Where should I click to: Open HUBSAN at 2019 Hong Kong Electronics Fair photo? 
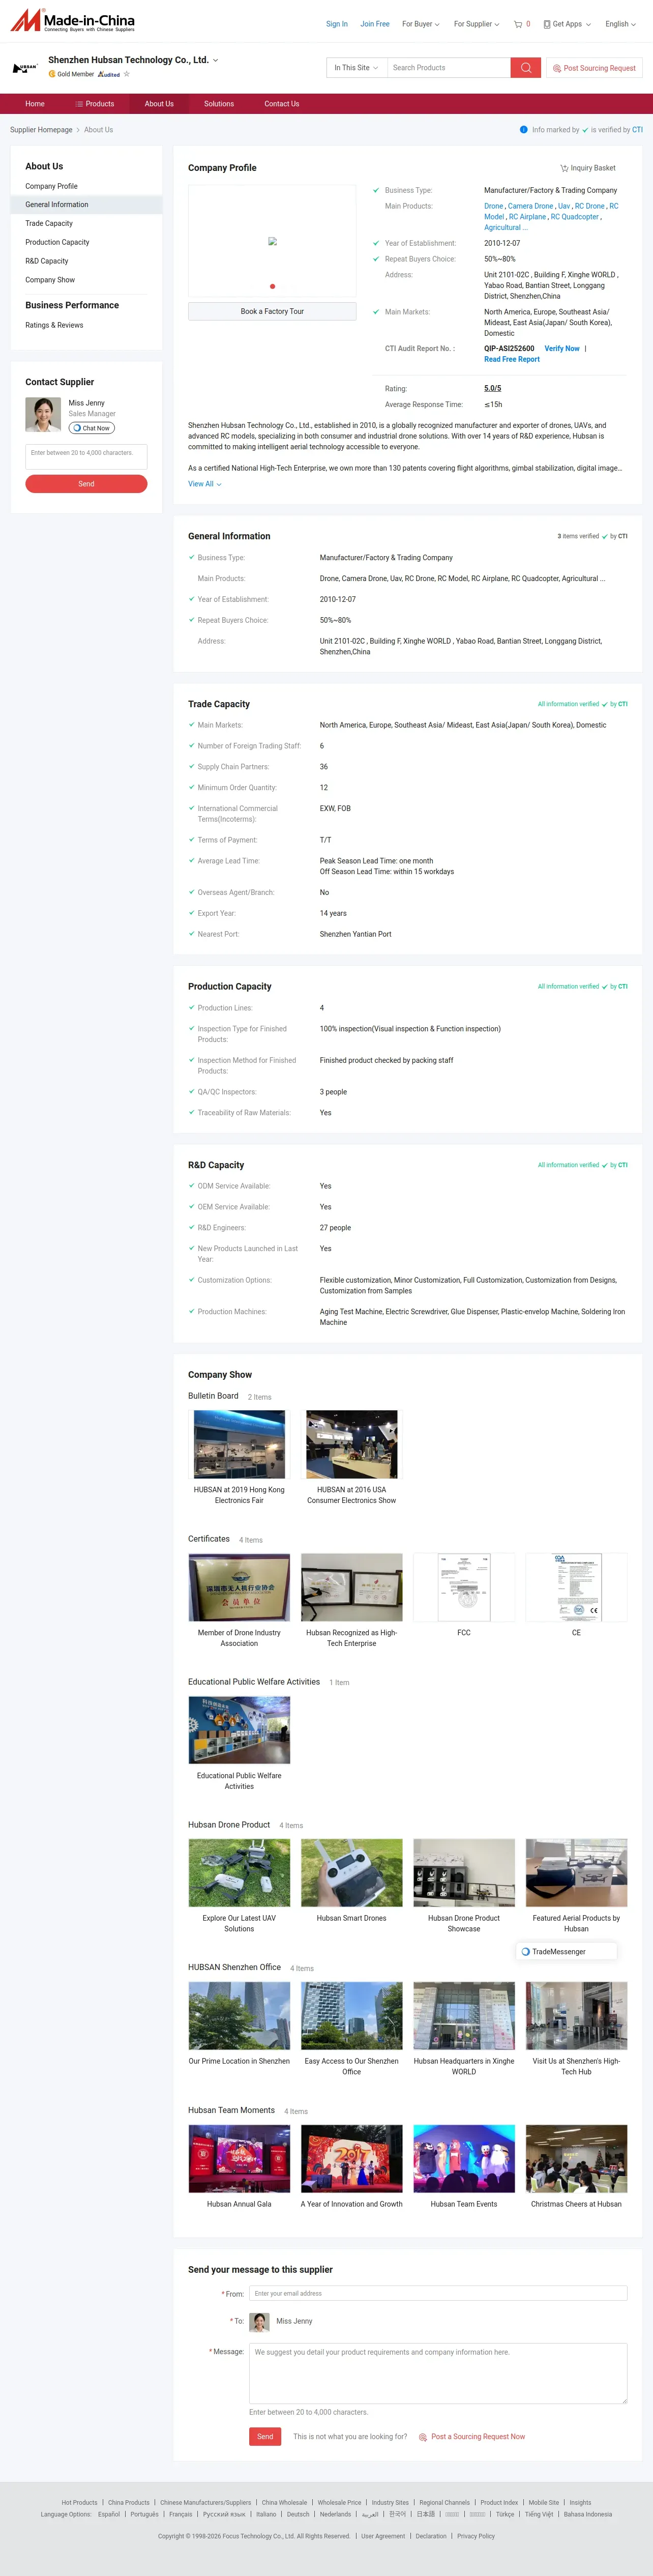(x=239, y=1444)
